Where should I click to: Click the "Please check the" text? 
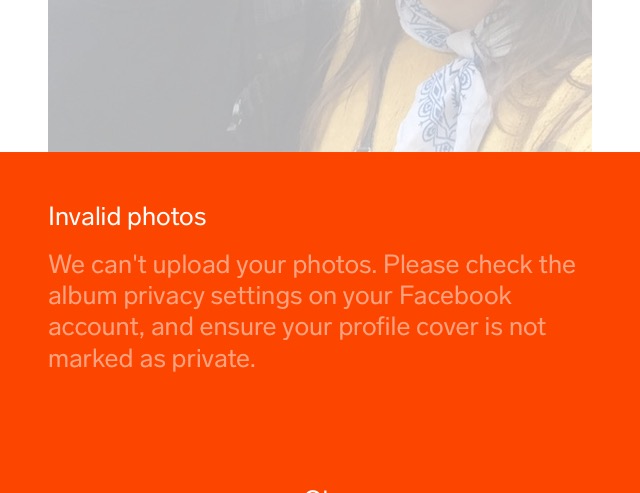[x=479, y=264]
